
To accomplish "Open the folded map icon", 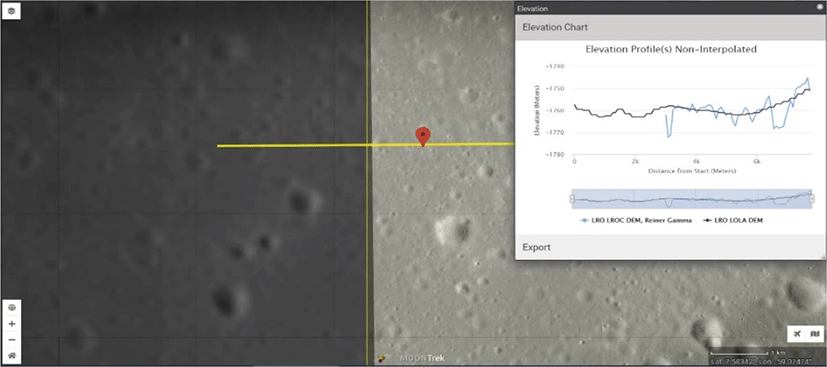I will click(x=815, y=333).
